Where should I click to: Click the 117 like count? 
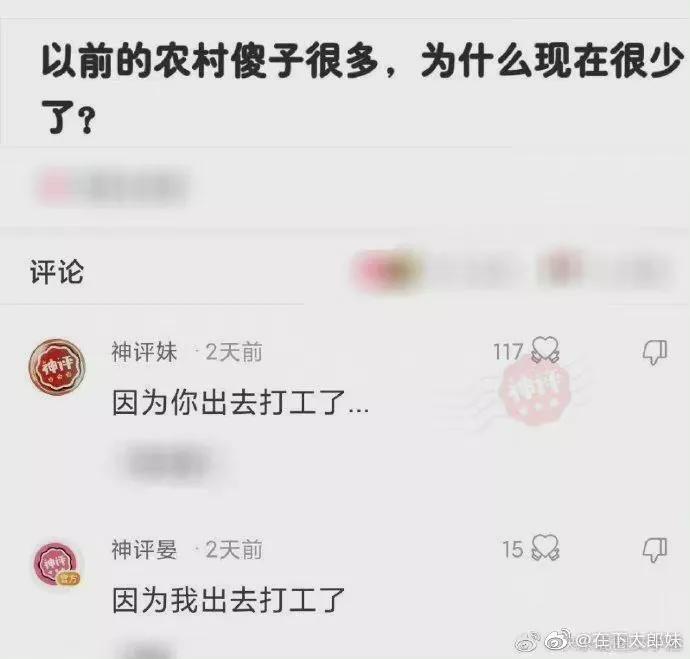point(508,352)
